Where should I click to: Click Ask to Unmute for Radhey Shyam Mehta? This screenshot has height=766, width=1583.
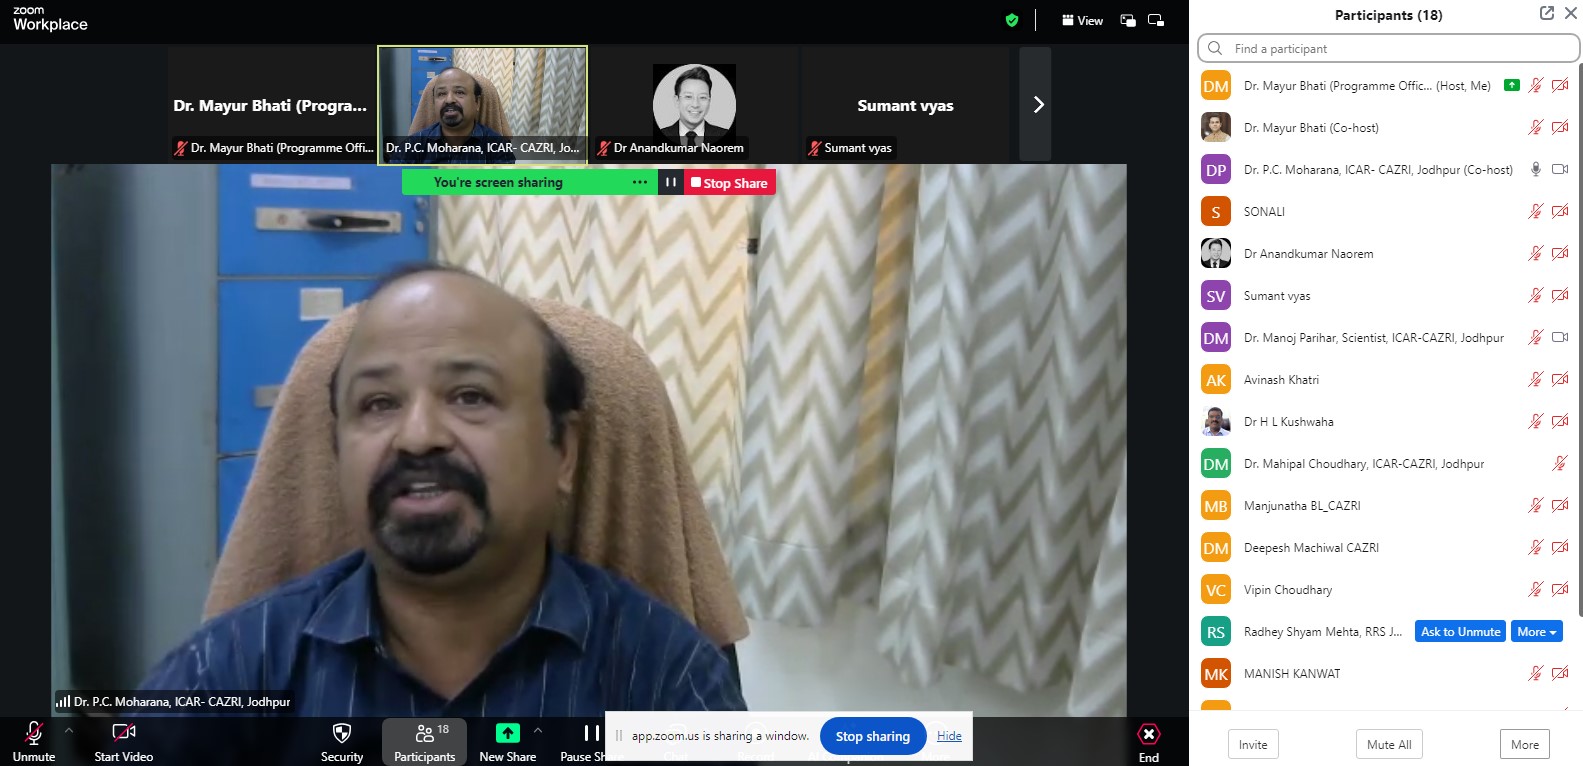(x=1460, y=631)
